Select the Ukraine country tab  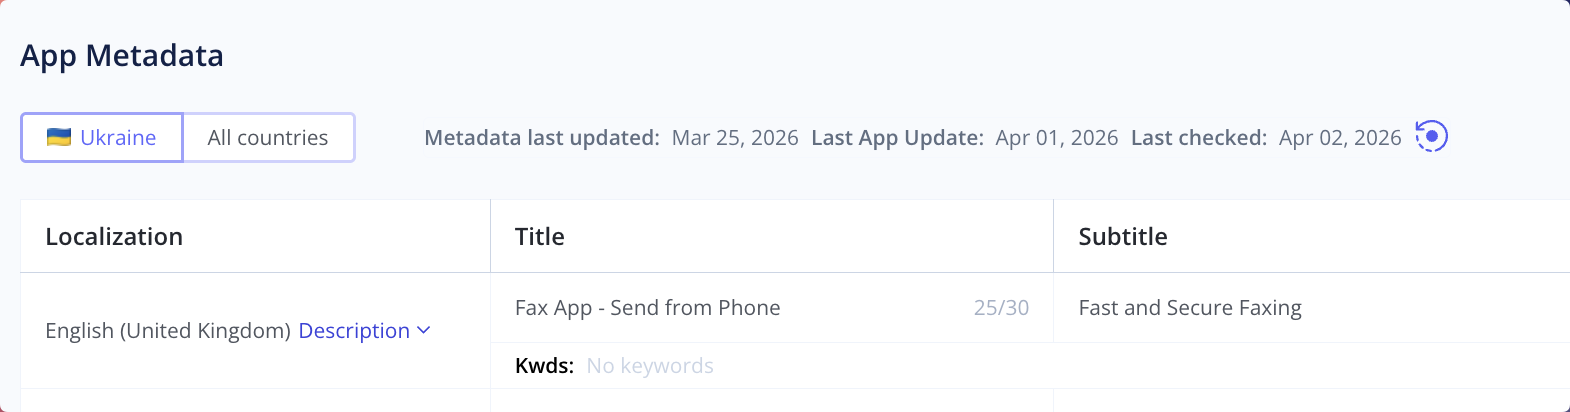pos(102,137)
